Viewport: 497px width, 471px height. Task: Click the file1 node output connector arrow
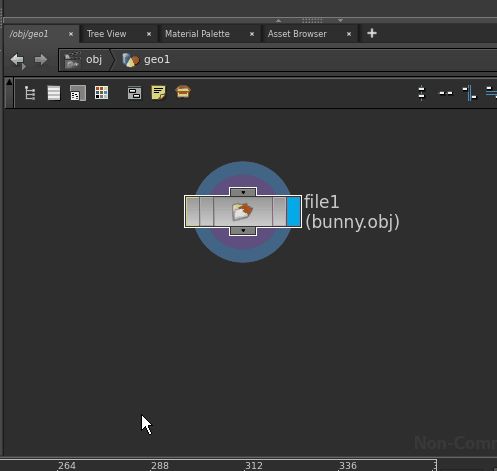point(243,231)
